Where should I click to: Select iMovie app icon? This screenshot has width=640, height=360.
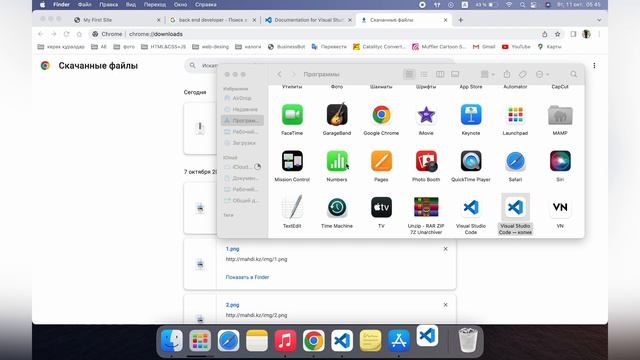coord(426,115)
